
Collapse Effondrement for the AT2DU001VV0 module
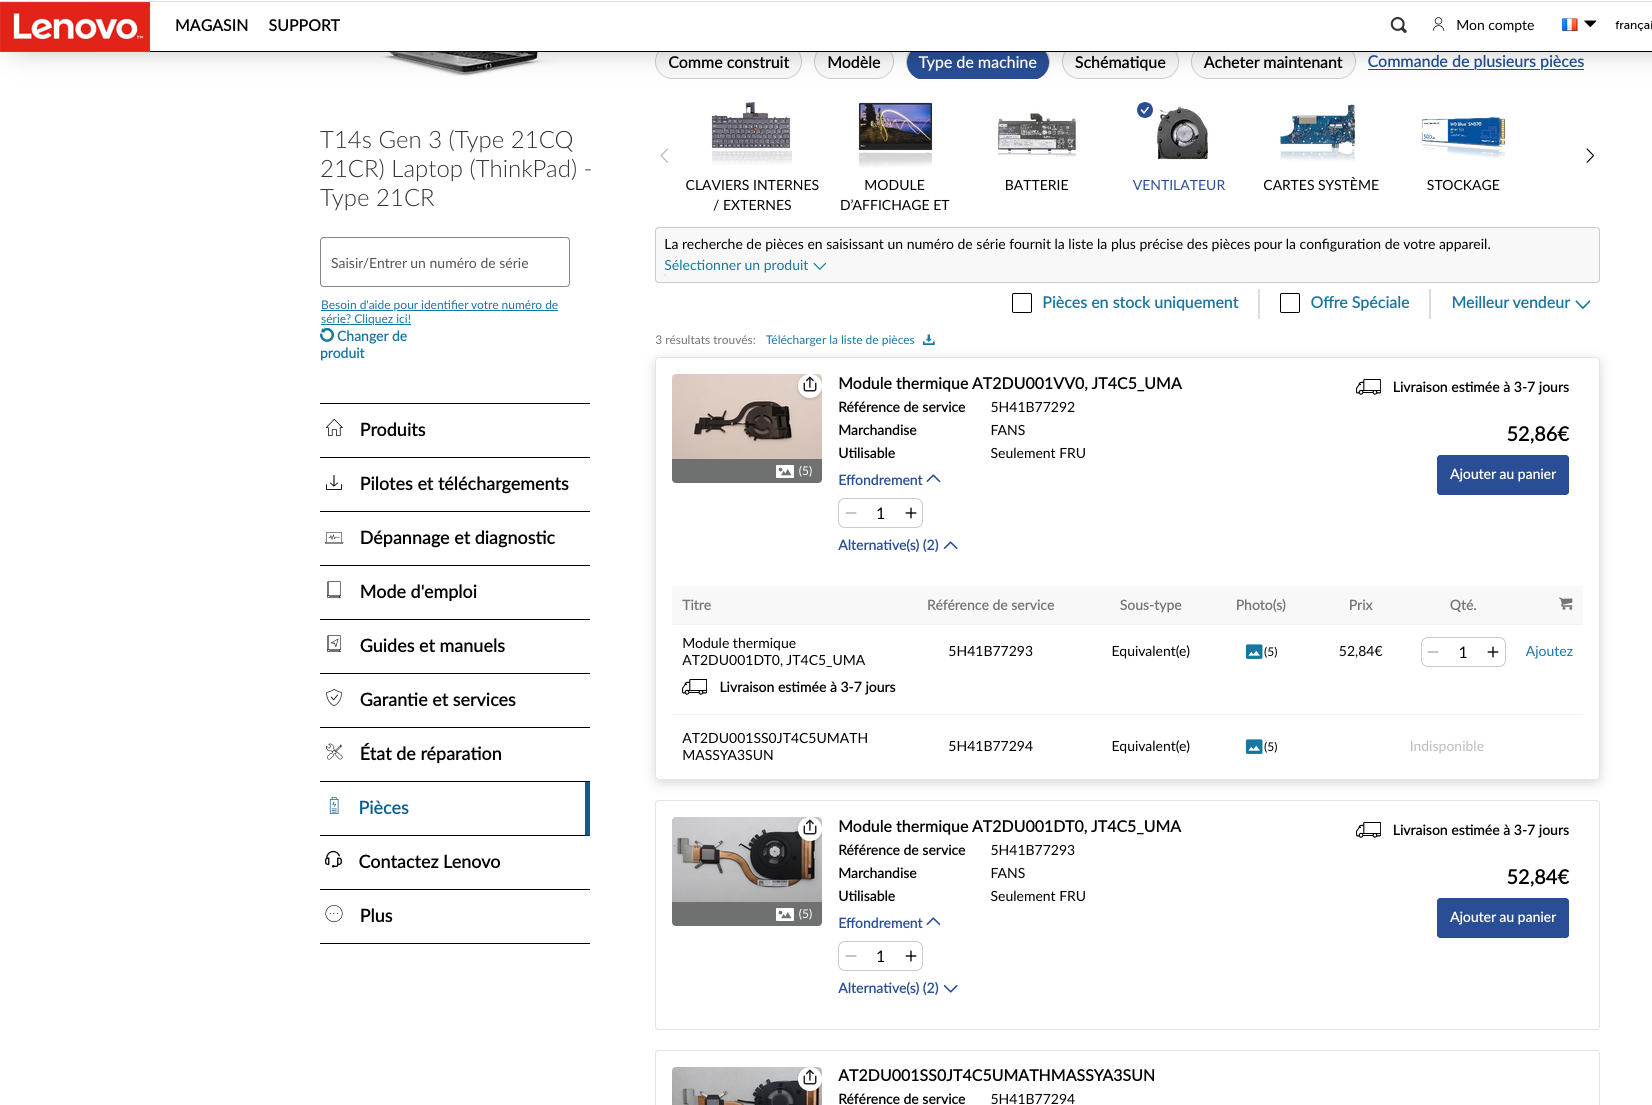click(889, 480)
